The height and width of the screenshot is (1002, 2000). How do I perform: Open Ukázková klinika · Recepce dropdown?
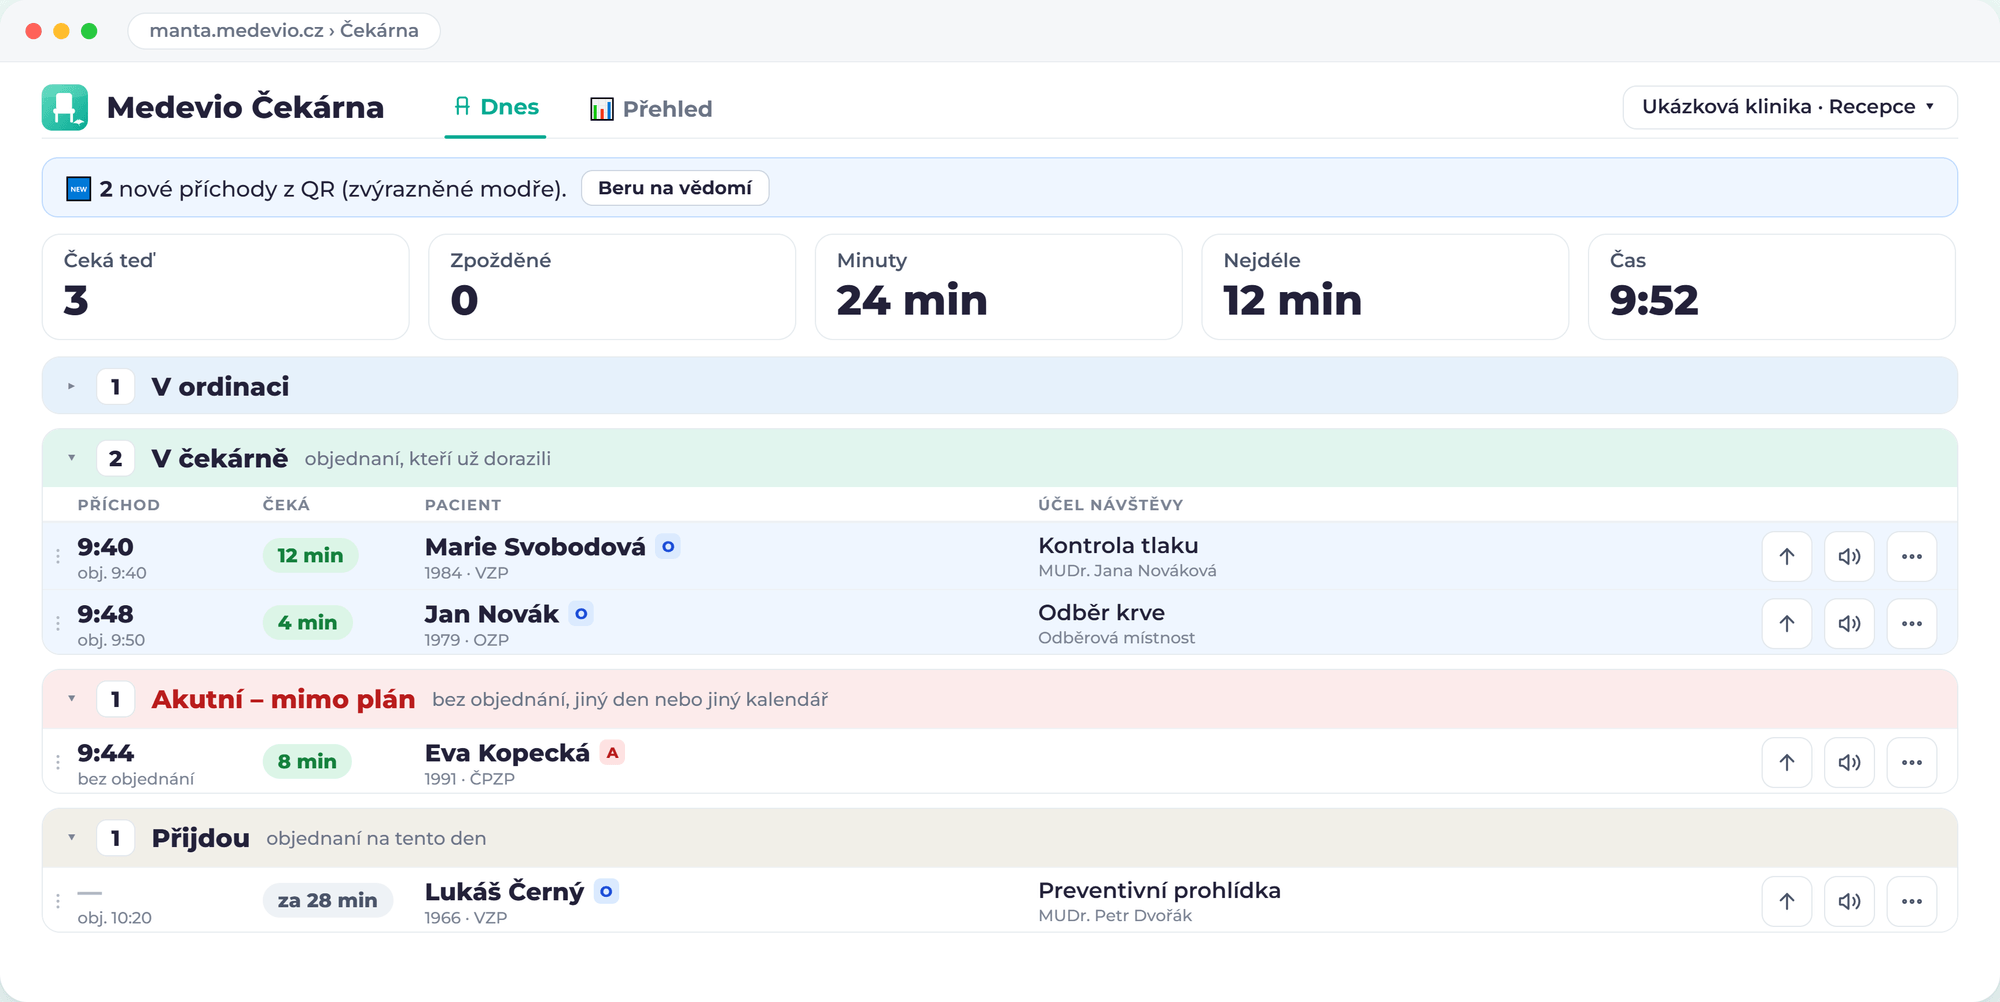[x=1790, y=107]
